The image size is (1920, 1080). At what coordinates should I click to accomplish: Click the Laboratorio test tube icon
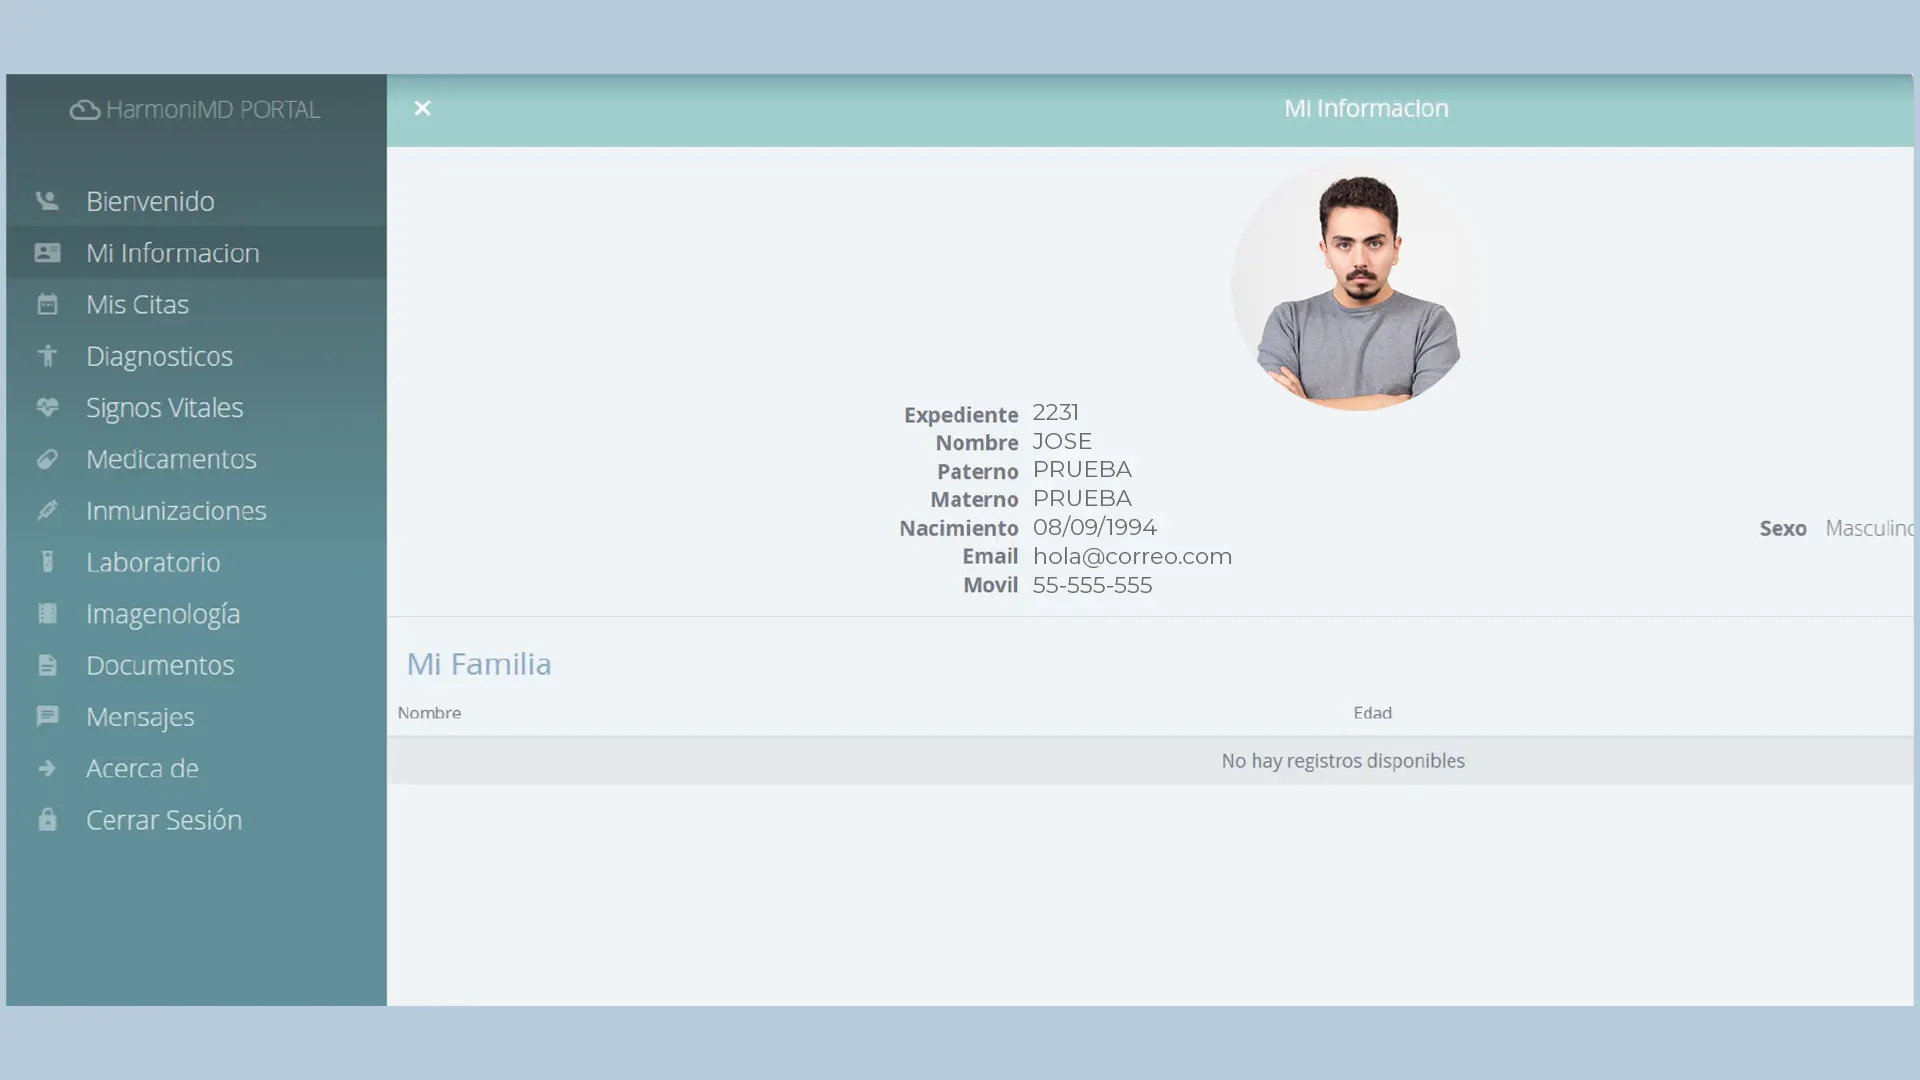pyautogui.click(x=47, y=562)
